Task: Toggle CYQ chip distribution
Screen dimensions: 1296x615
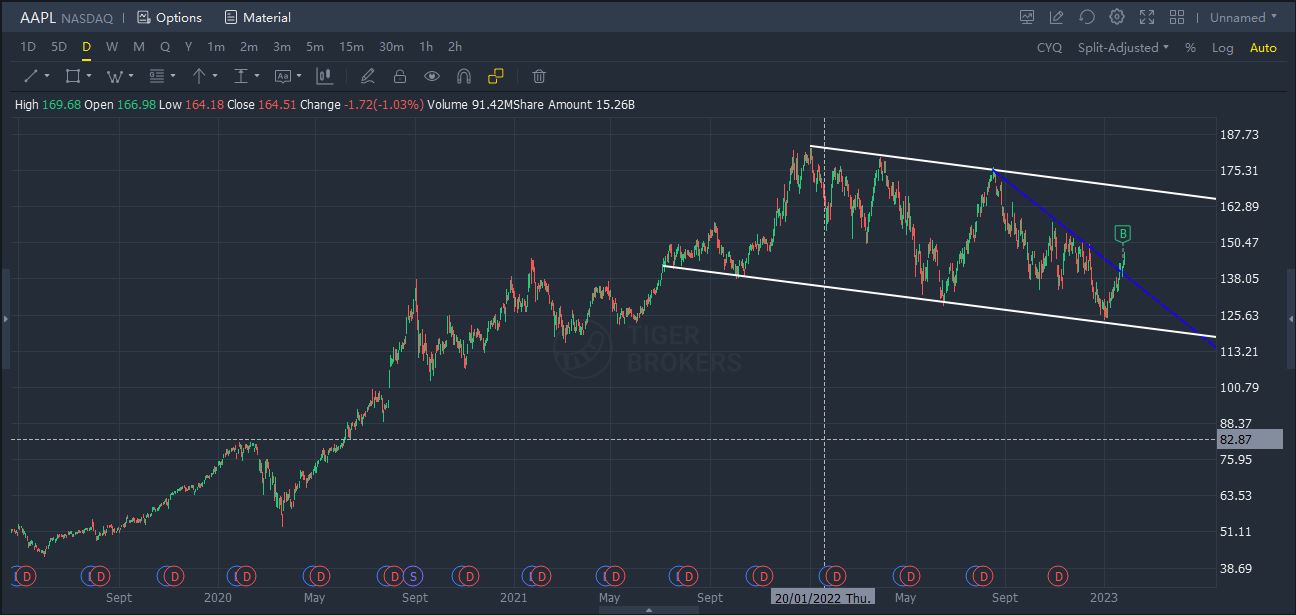Action: 1049,47
